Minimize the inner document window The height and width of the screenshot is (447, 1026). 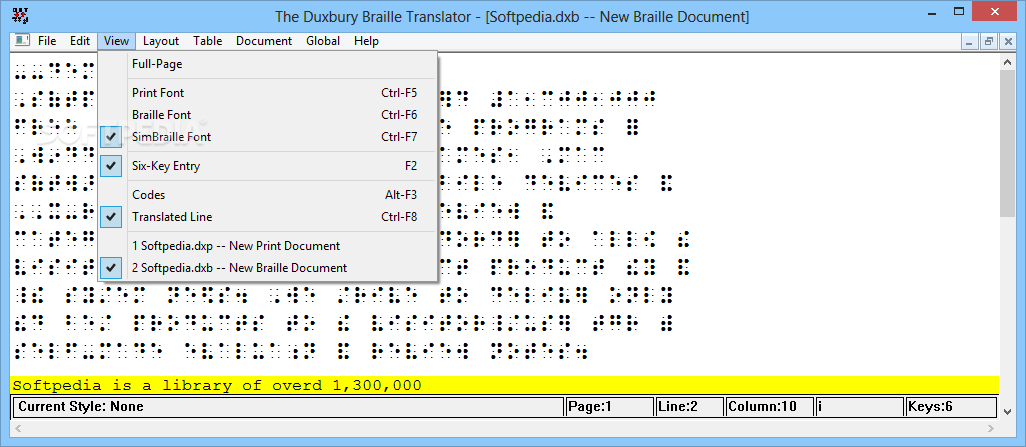click(970, 41)
